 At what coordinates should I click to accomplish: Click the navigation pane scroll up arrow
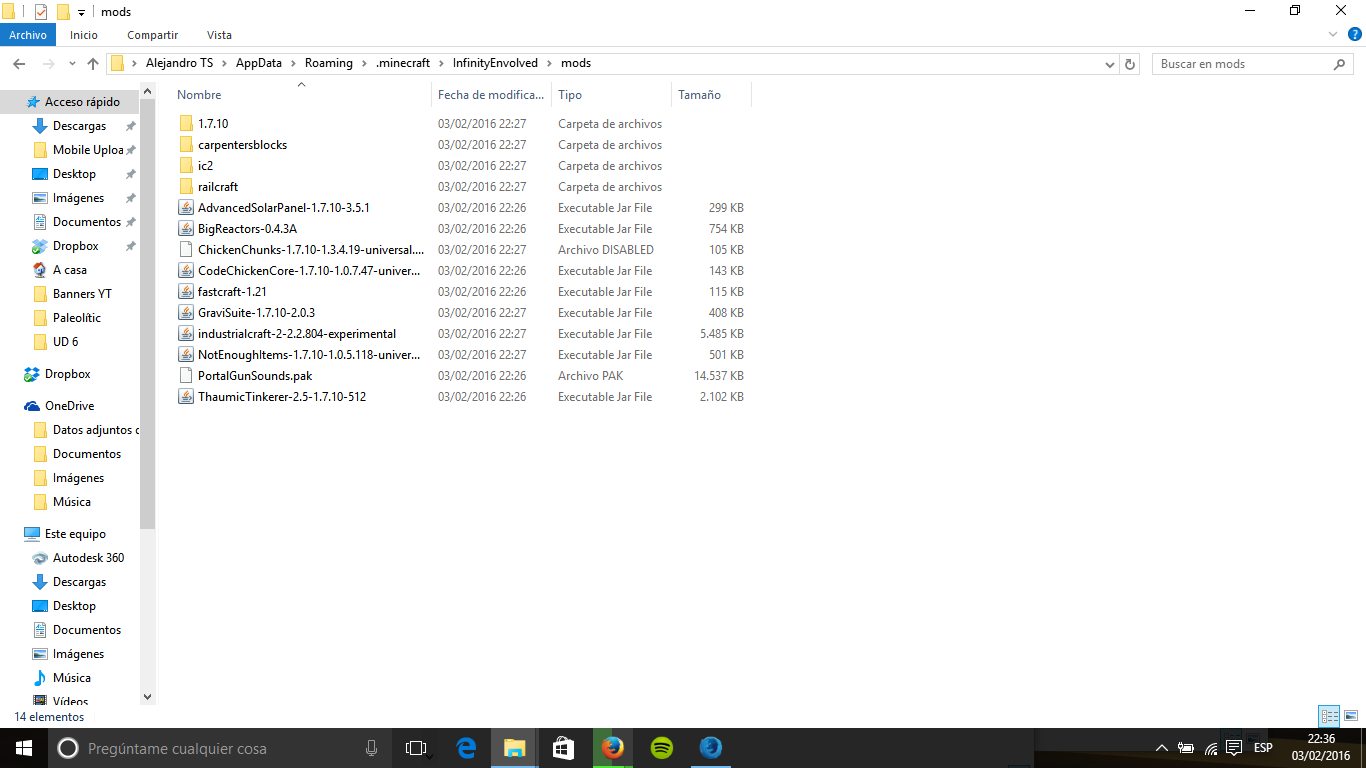[148, 92]
